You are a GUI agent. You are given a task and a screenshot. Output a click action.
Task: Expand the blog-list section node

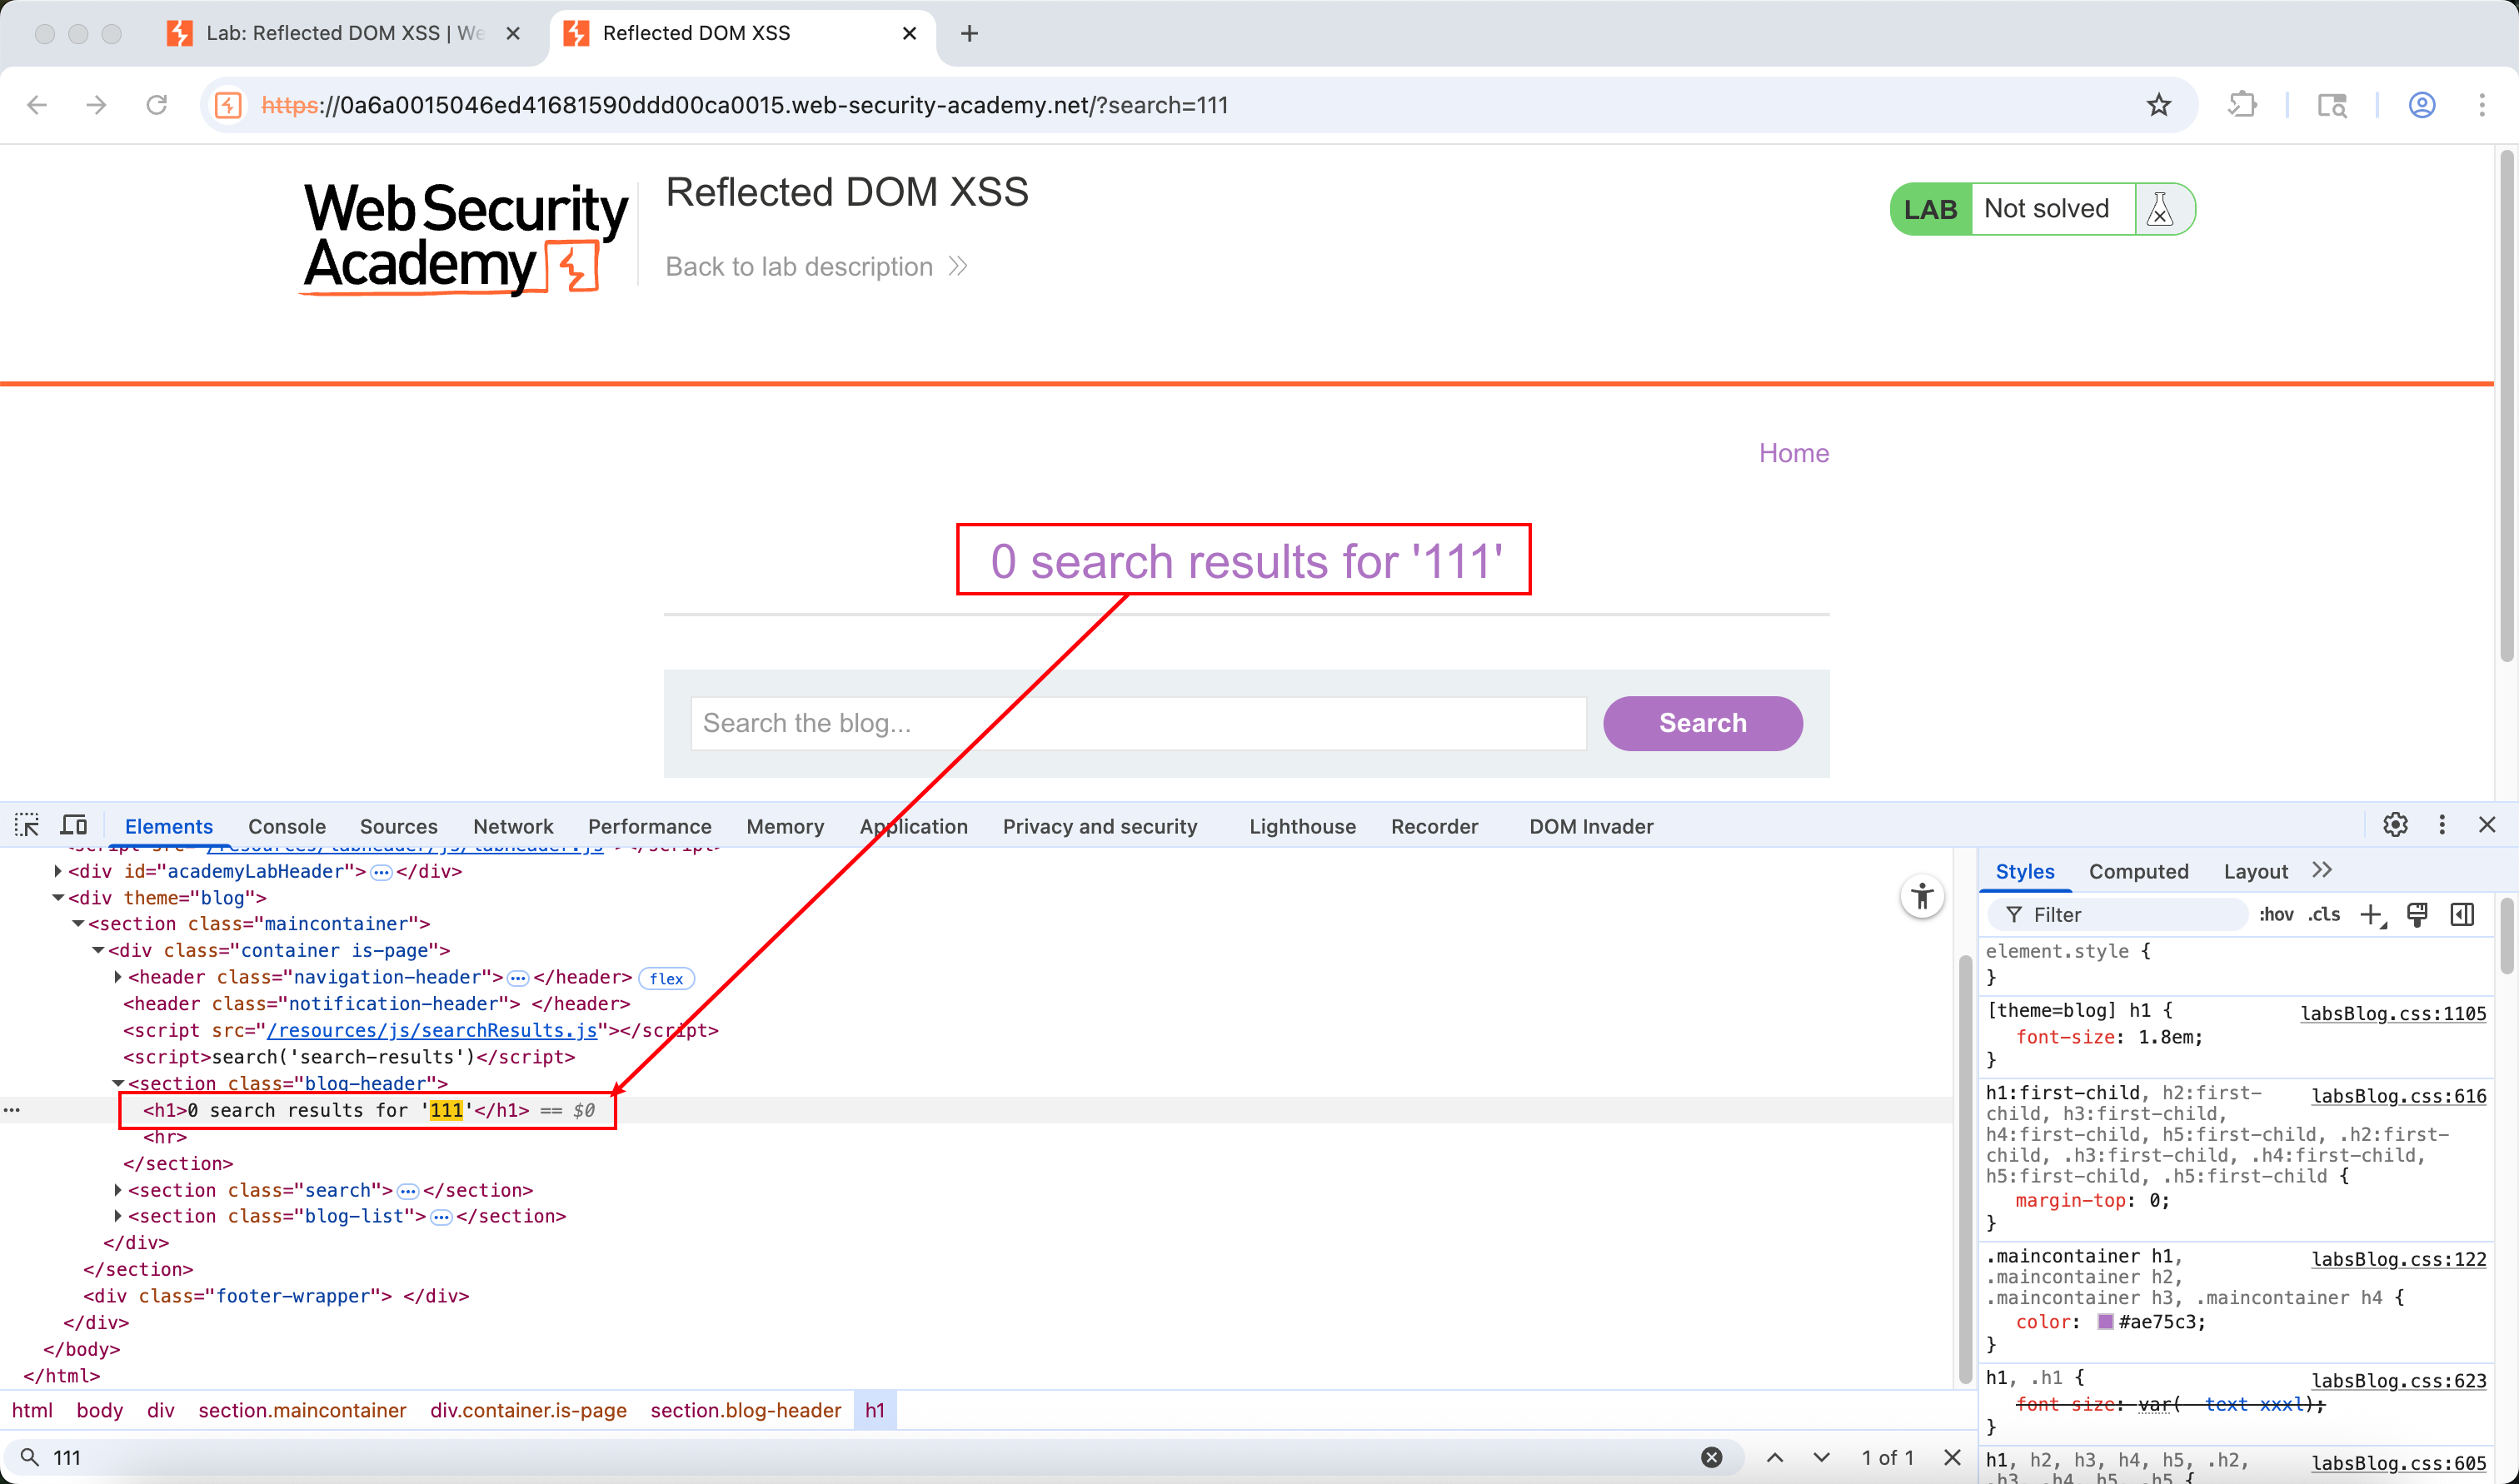pyautogui.click(x=118, y=1216)
